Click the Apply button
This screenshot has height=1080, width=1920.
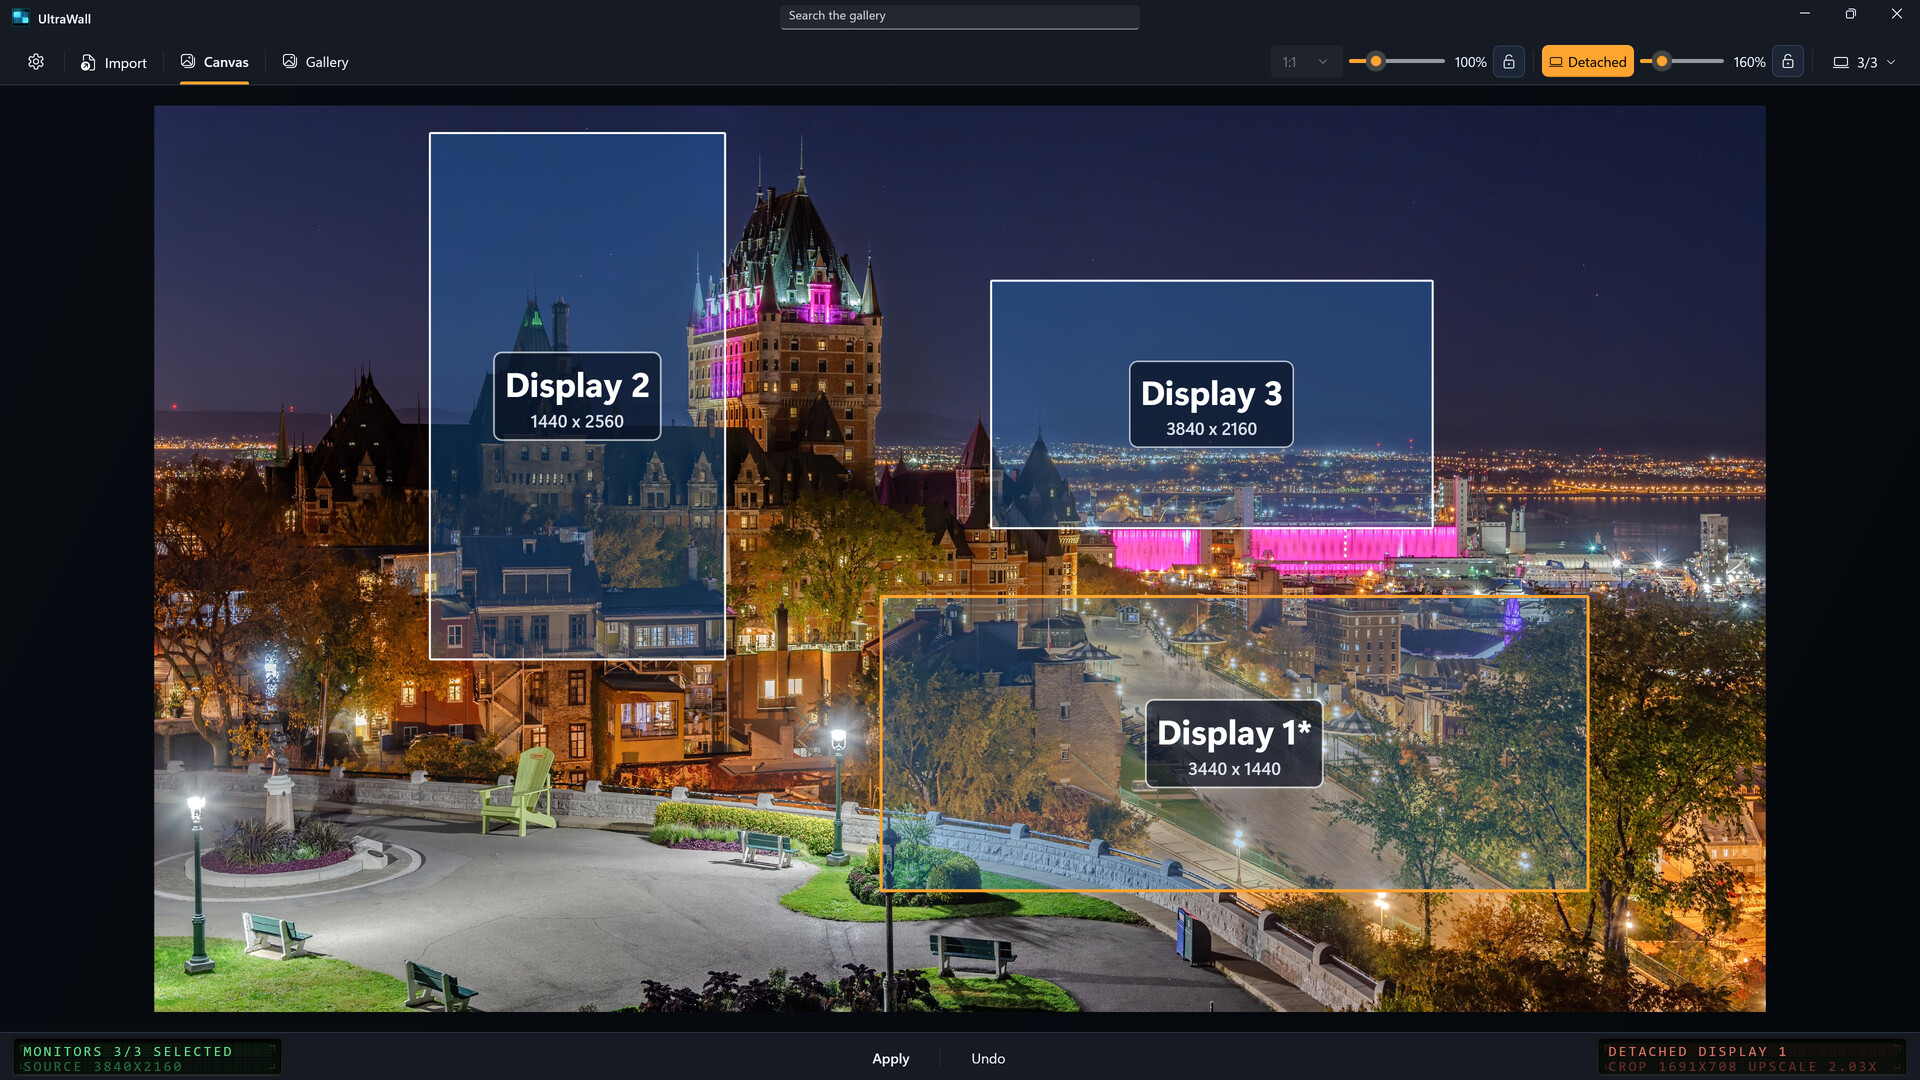[x=890, y=1058]
